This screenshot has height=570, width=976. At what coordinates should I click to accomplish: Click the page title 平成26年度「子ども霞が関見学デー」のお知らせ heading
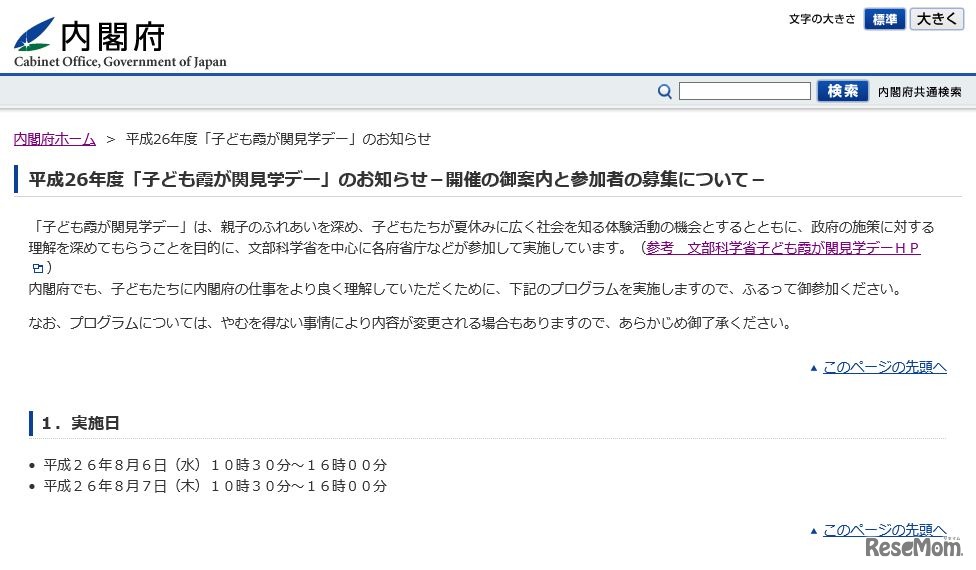[x=396, y=179]
